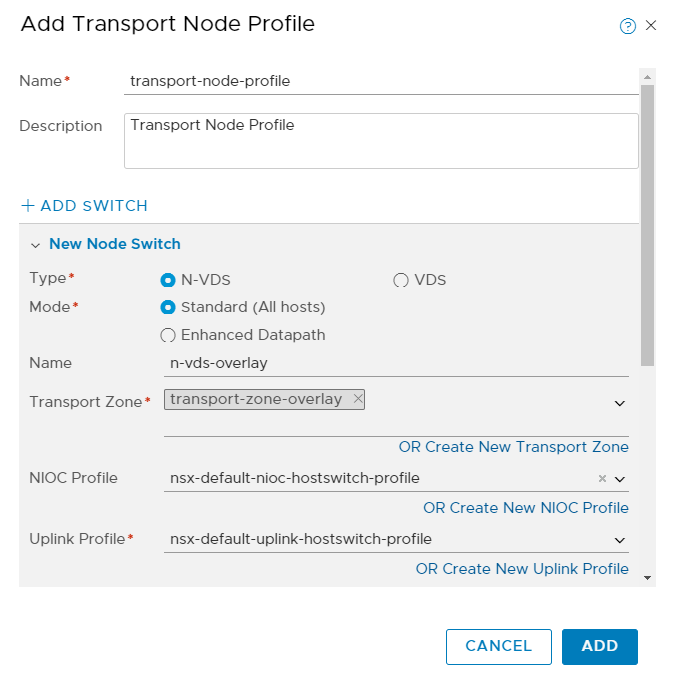This screenshot has width=674, height=676.
Task: Click OR Create New Uplink Profile link
Action: click(522, 569)
